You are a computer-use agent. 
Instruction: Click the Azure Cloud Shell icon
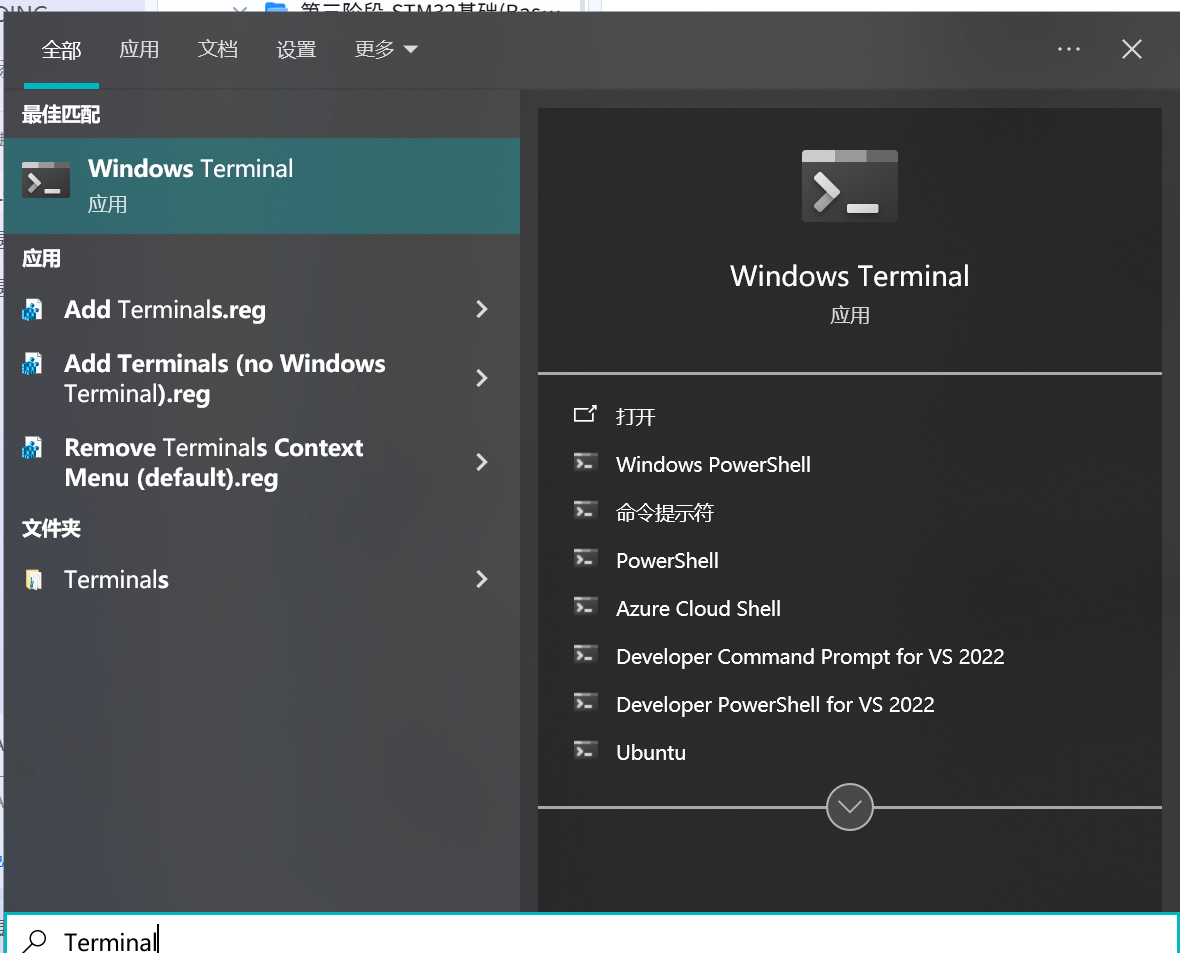585,606
